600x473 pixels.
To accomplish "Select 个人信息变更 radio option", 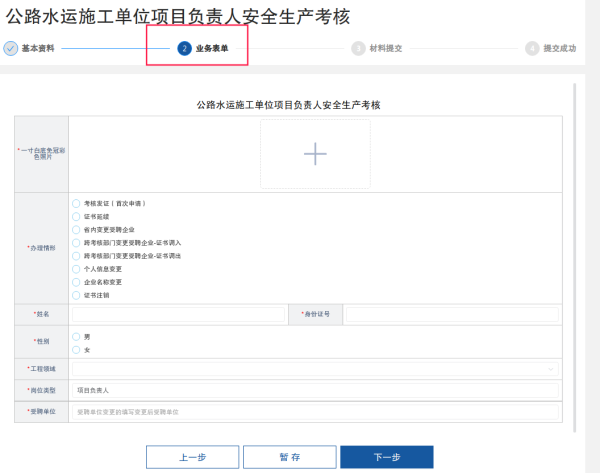I will 76,269.
